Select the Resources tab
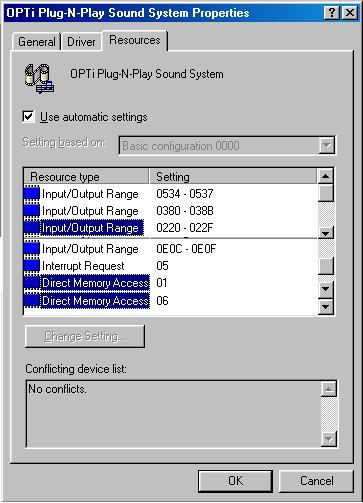The image size is (363, 503). pyautogui.click(x=135, y=40)
